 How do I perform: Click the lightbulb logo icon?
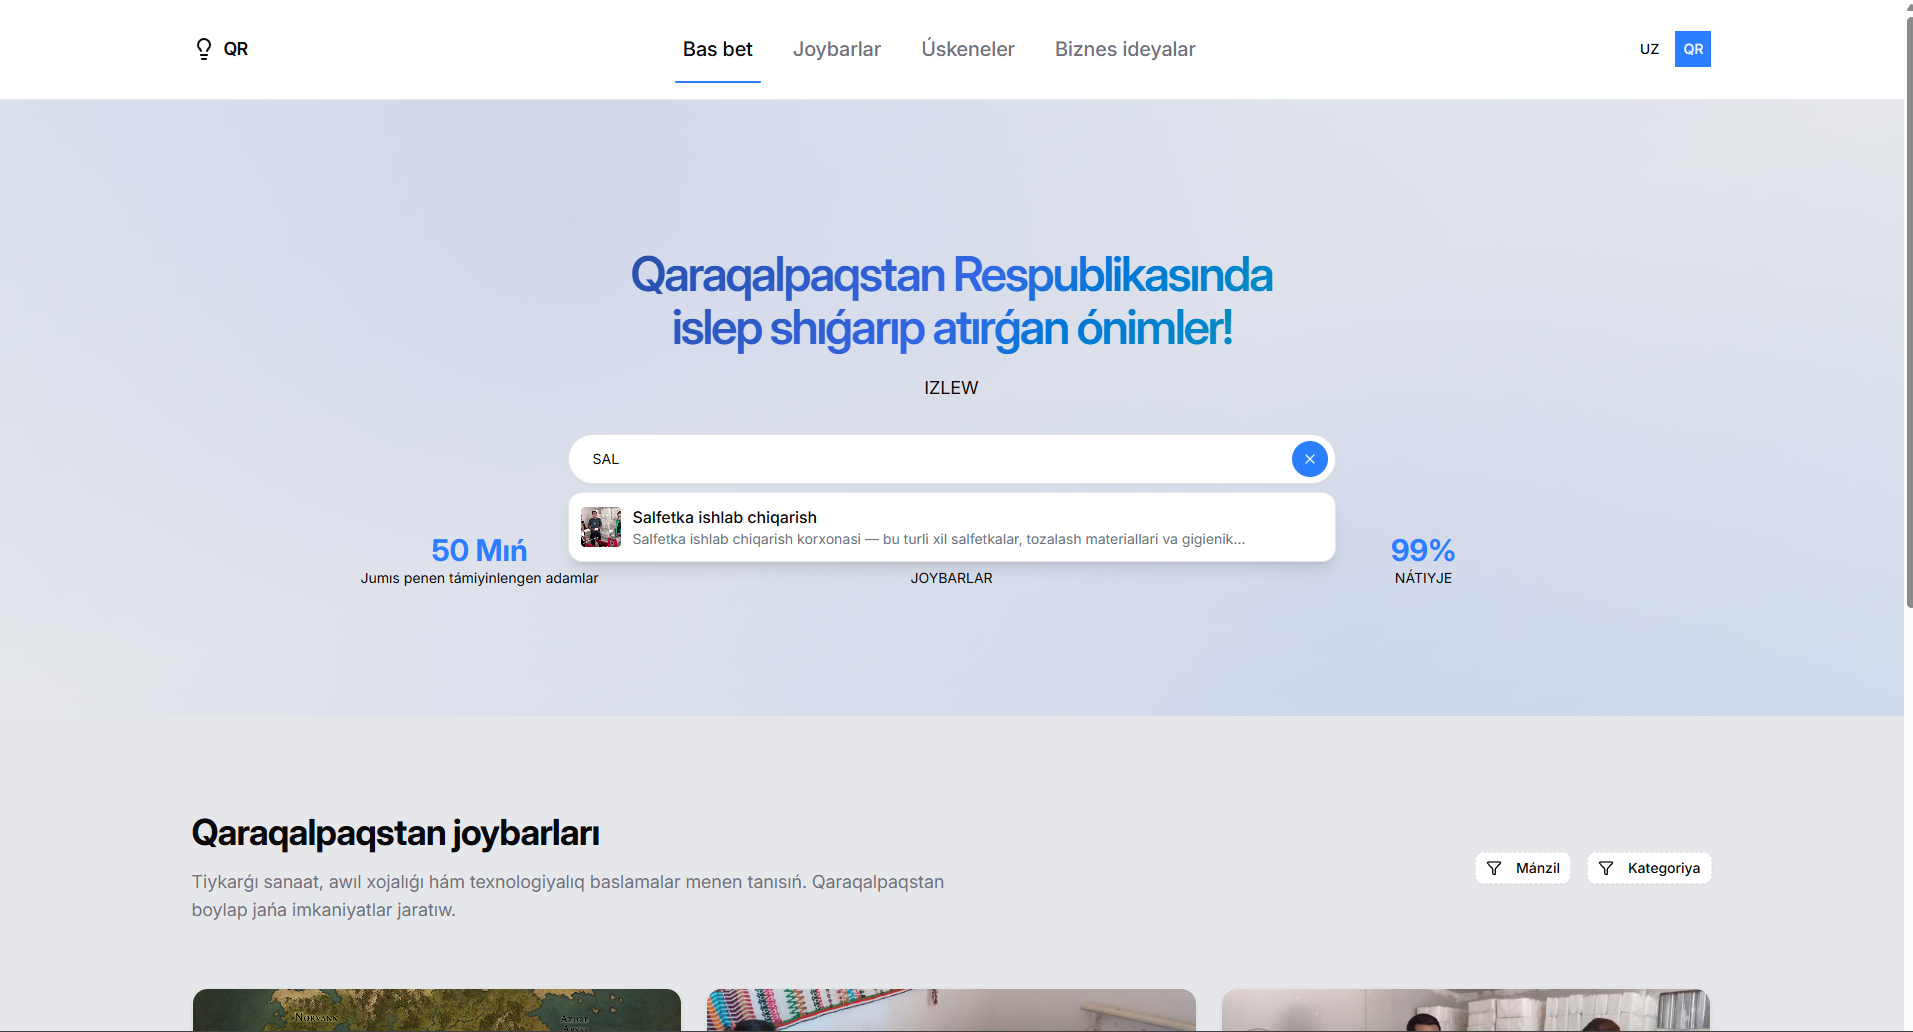204,49
